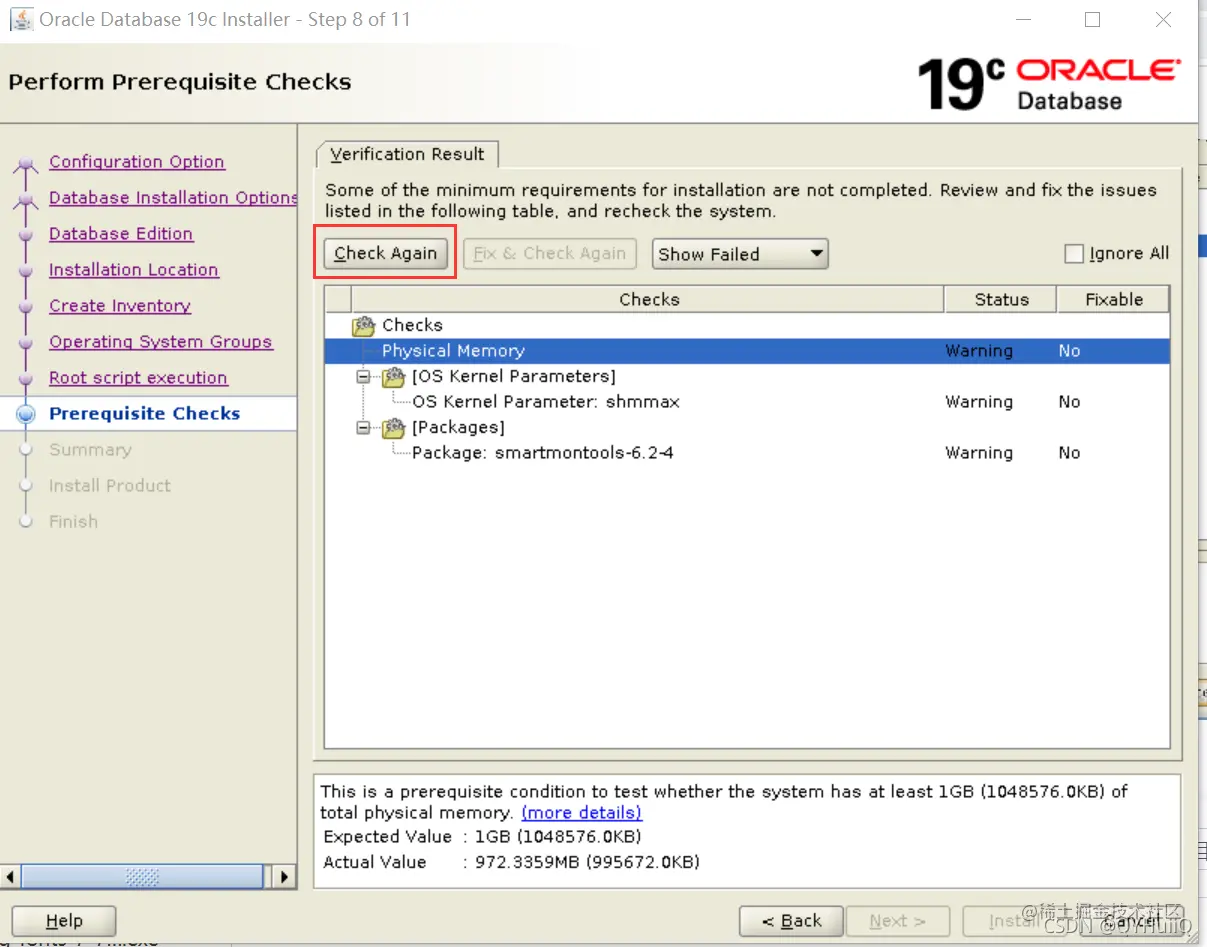Click the Check Again button
This screenshot has height=947, width=1207.
click(386, 253)
